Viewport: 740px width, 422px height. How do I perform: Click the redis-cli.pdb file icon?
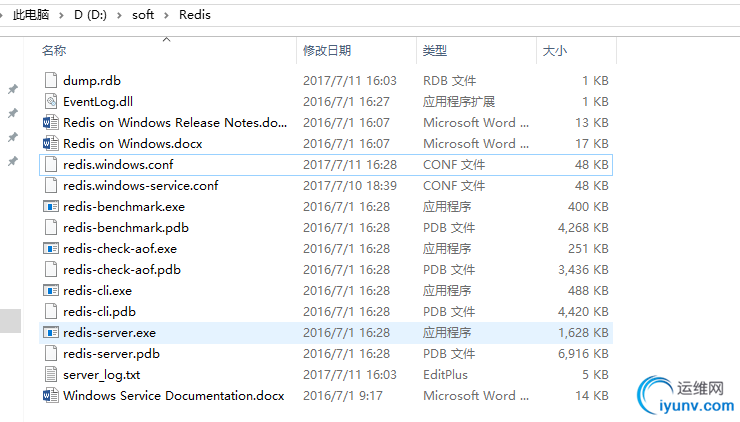(x=51, y=312)
